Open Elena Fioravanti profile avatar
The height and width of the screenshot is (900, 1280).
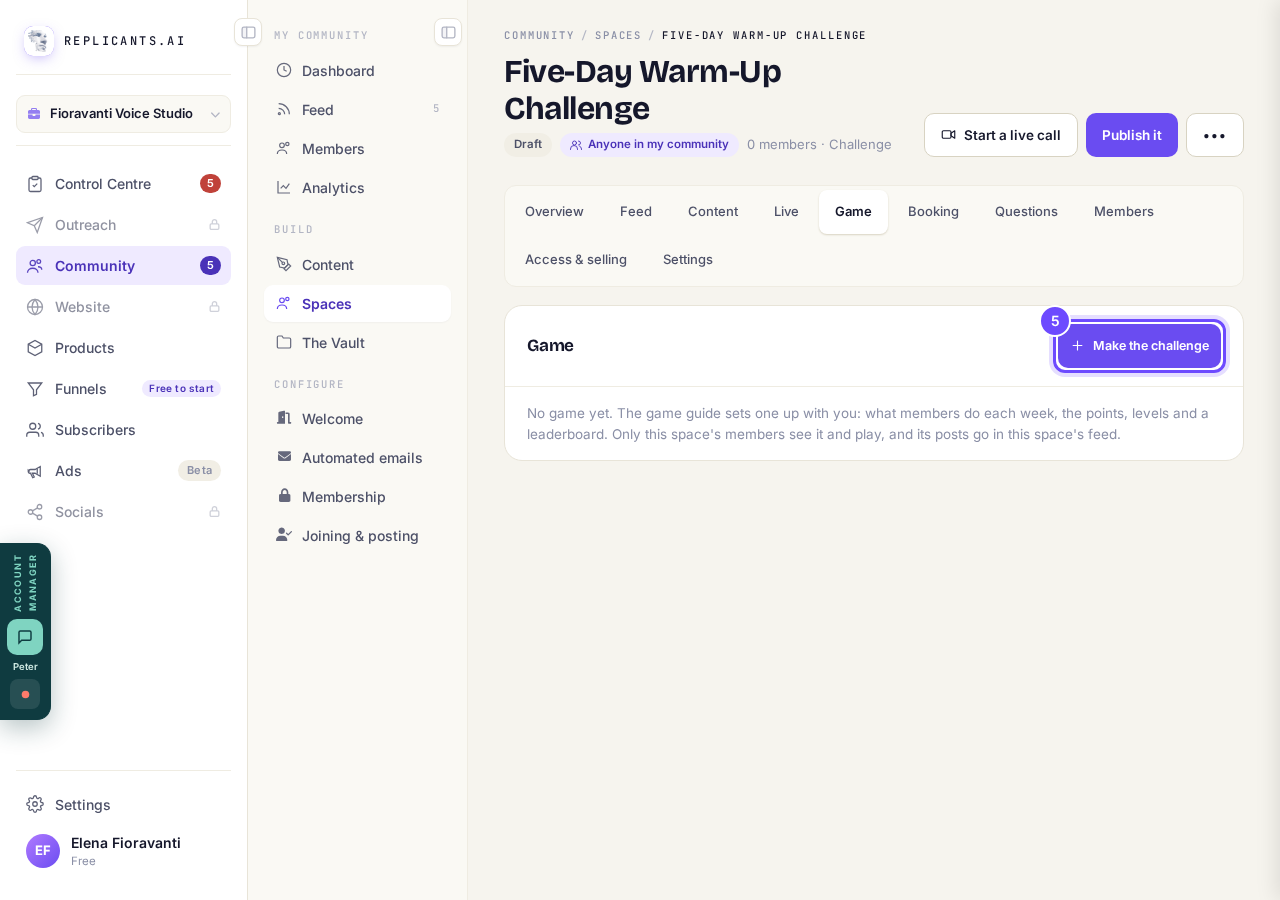(43, 851)
